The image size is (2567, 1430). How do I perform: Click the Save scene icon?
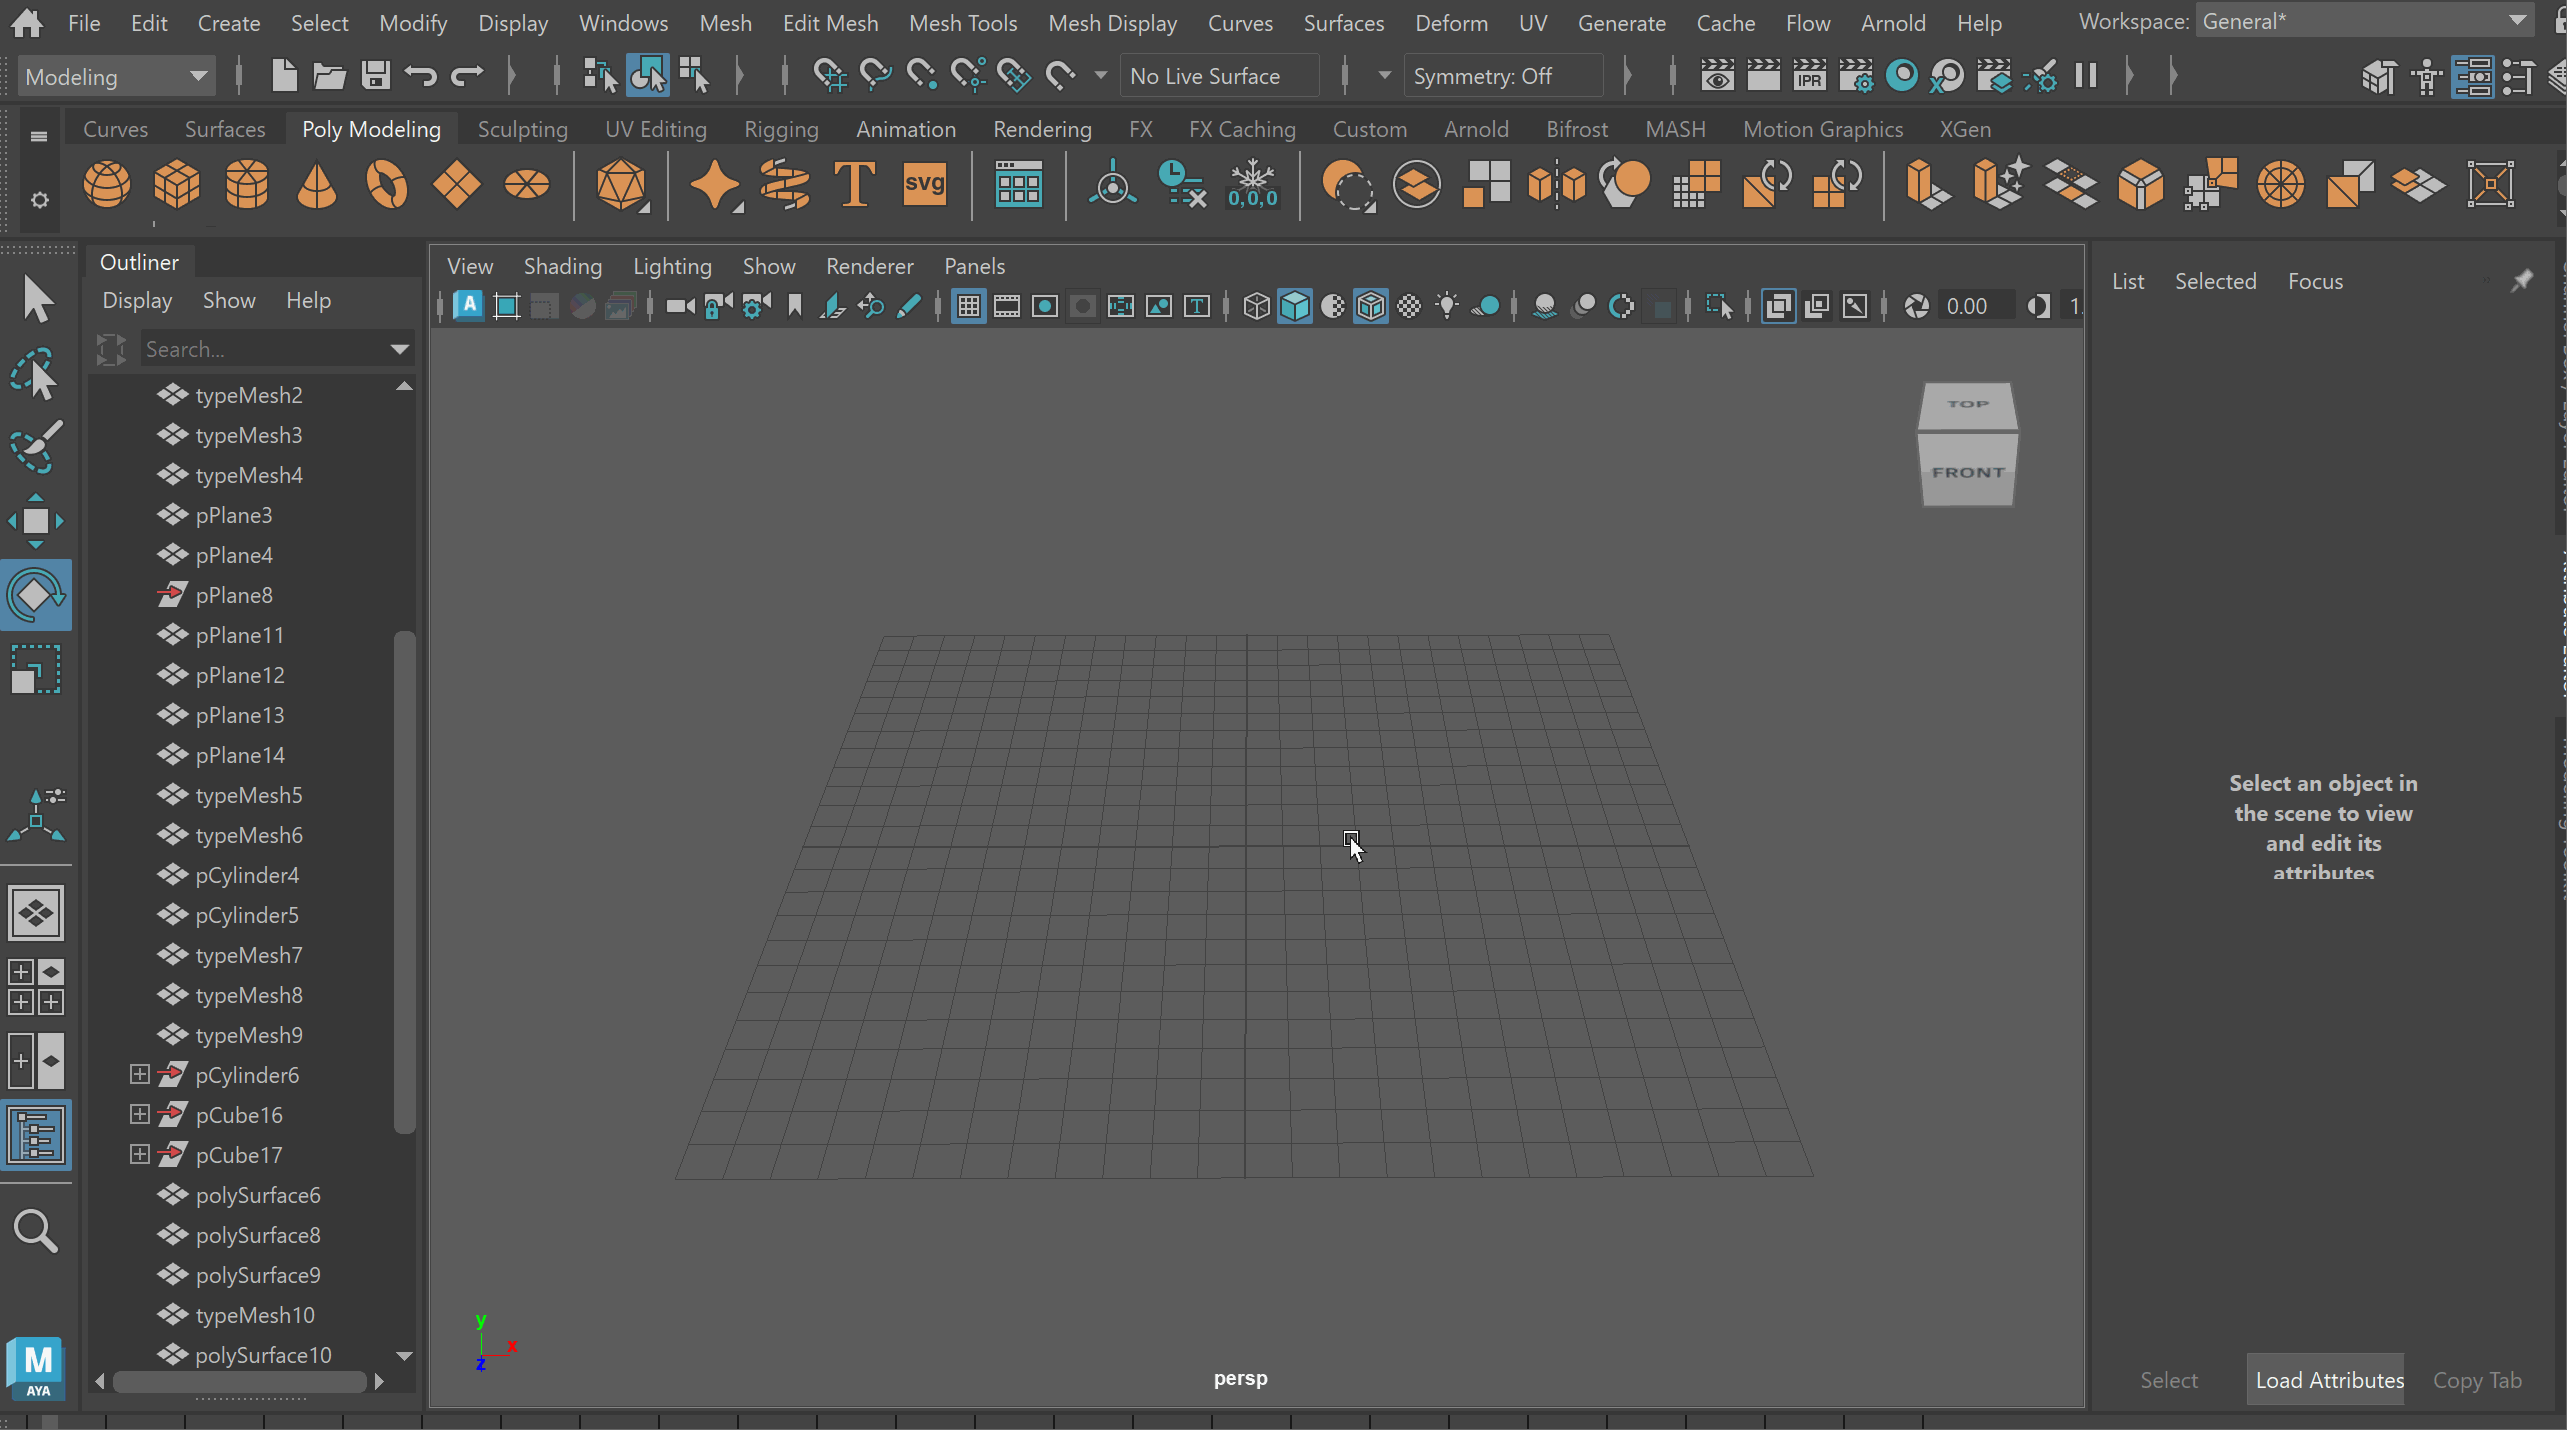click(x=376, y=76)
